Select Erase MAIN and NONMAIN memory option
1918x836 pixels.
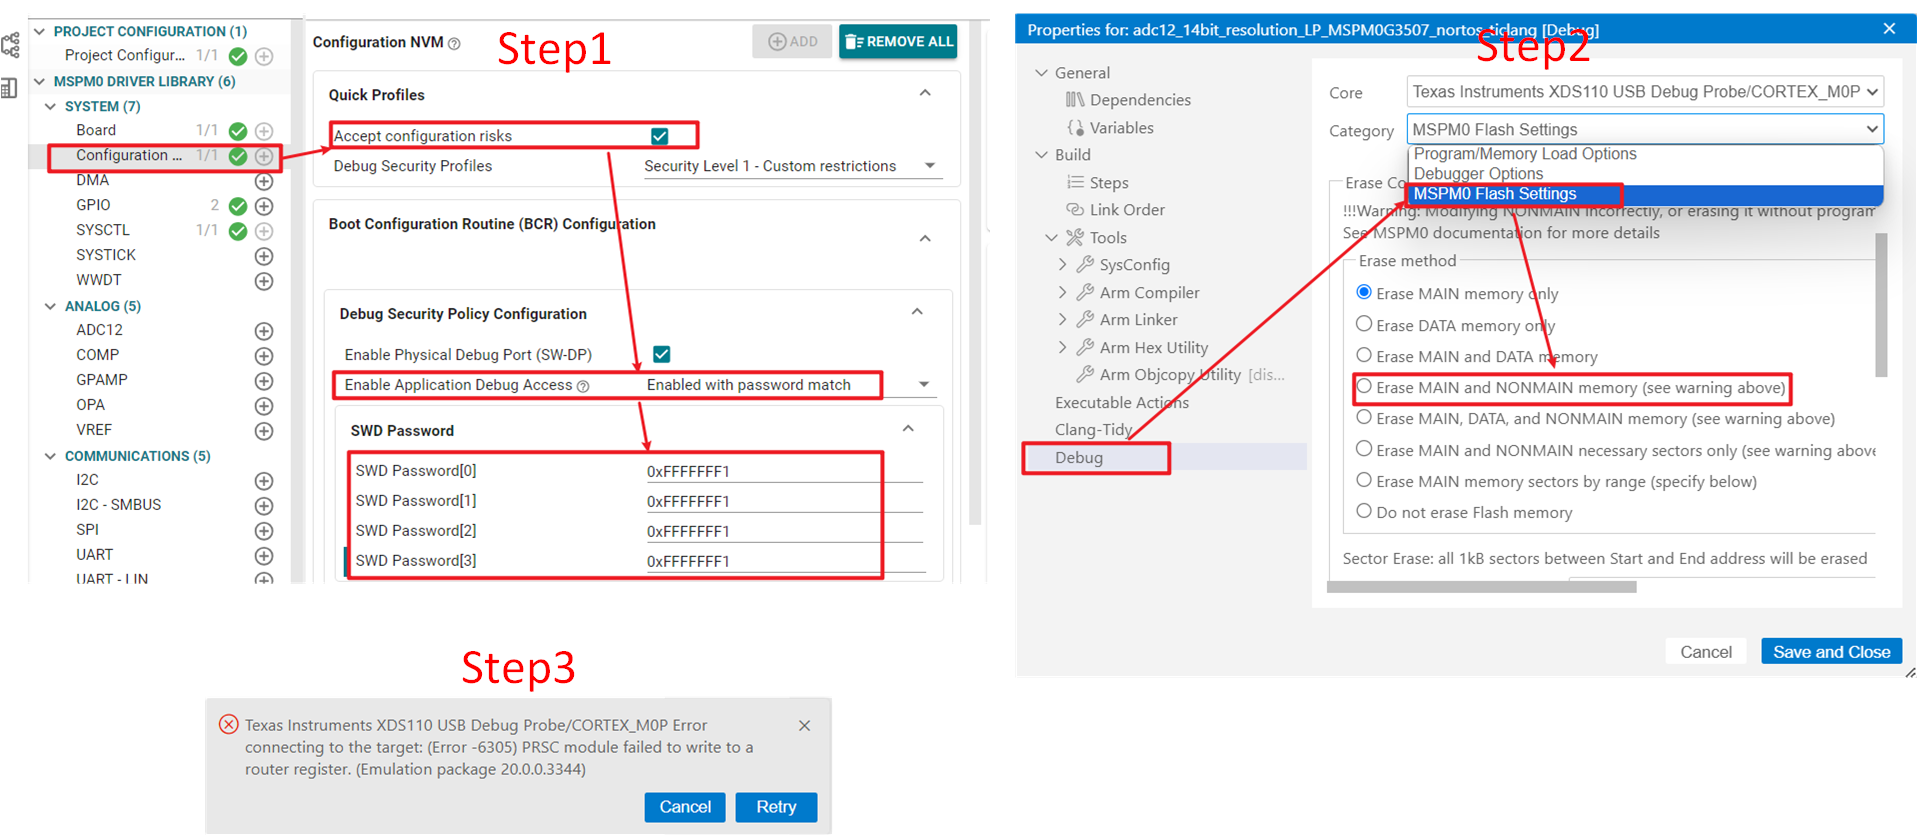click(x=1364, y=387)
